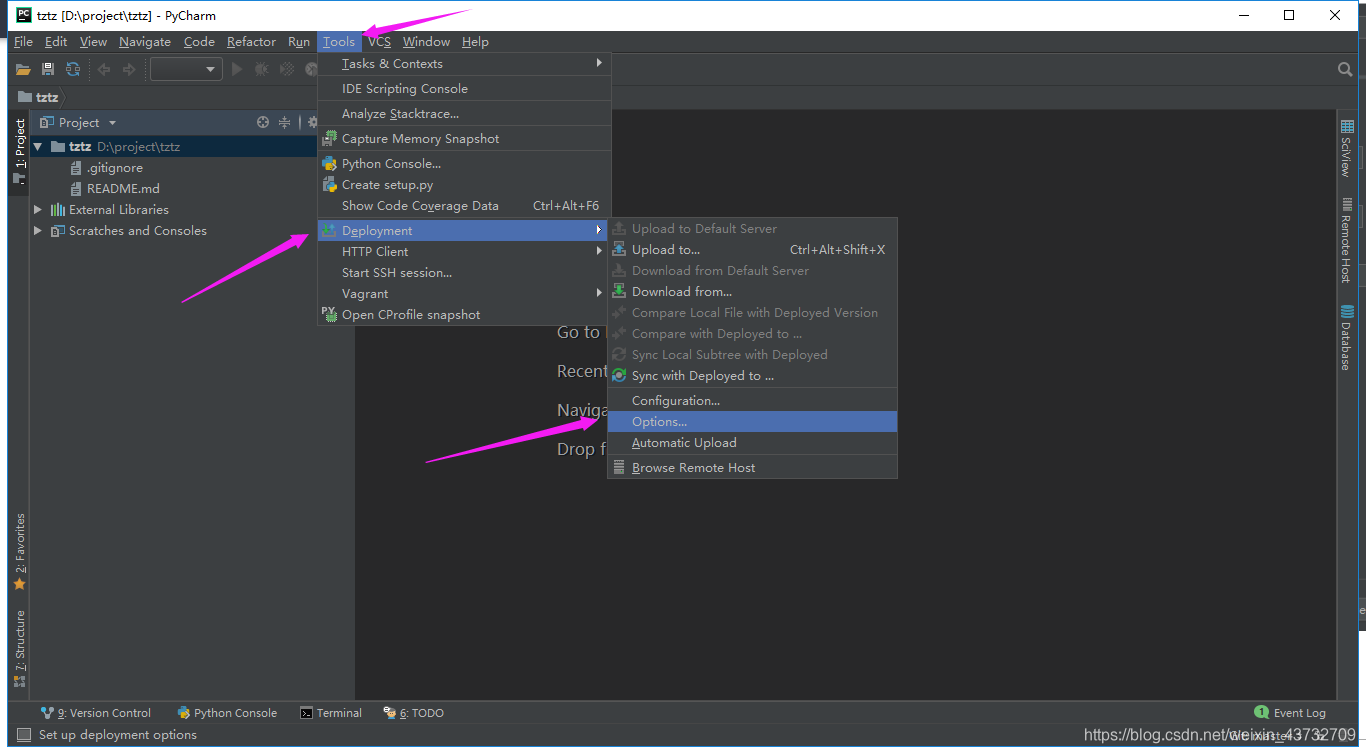Open the Tools menu
Image resolution: width=1366 pixels, height=754 pixels.
tap(339, 42)
